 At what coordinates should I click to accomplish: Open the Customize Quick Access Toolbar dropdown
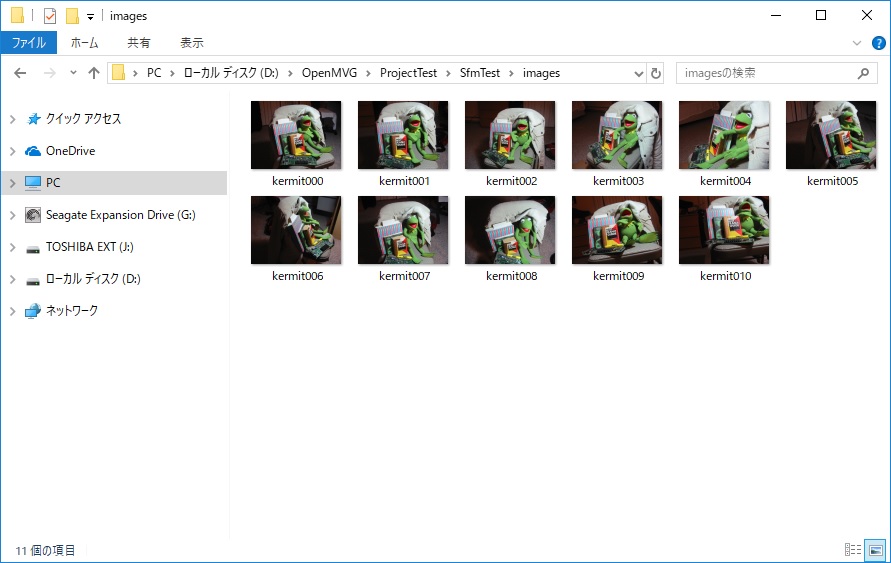90,16
